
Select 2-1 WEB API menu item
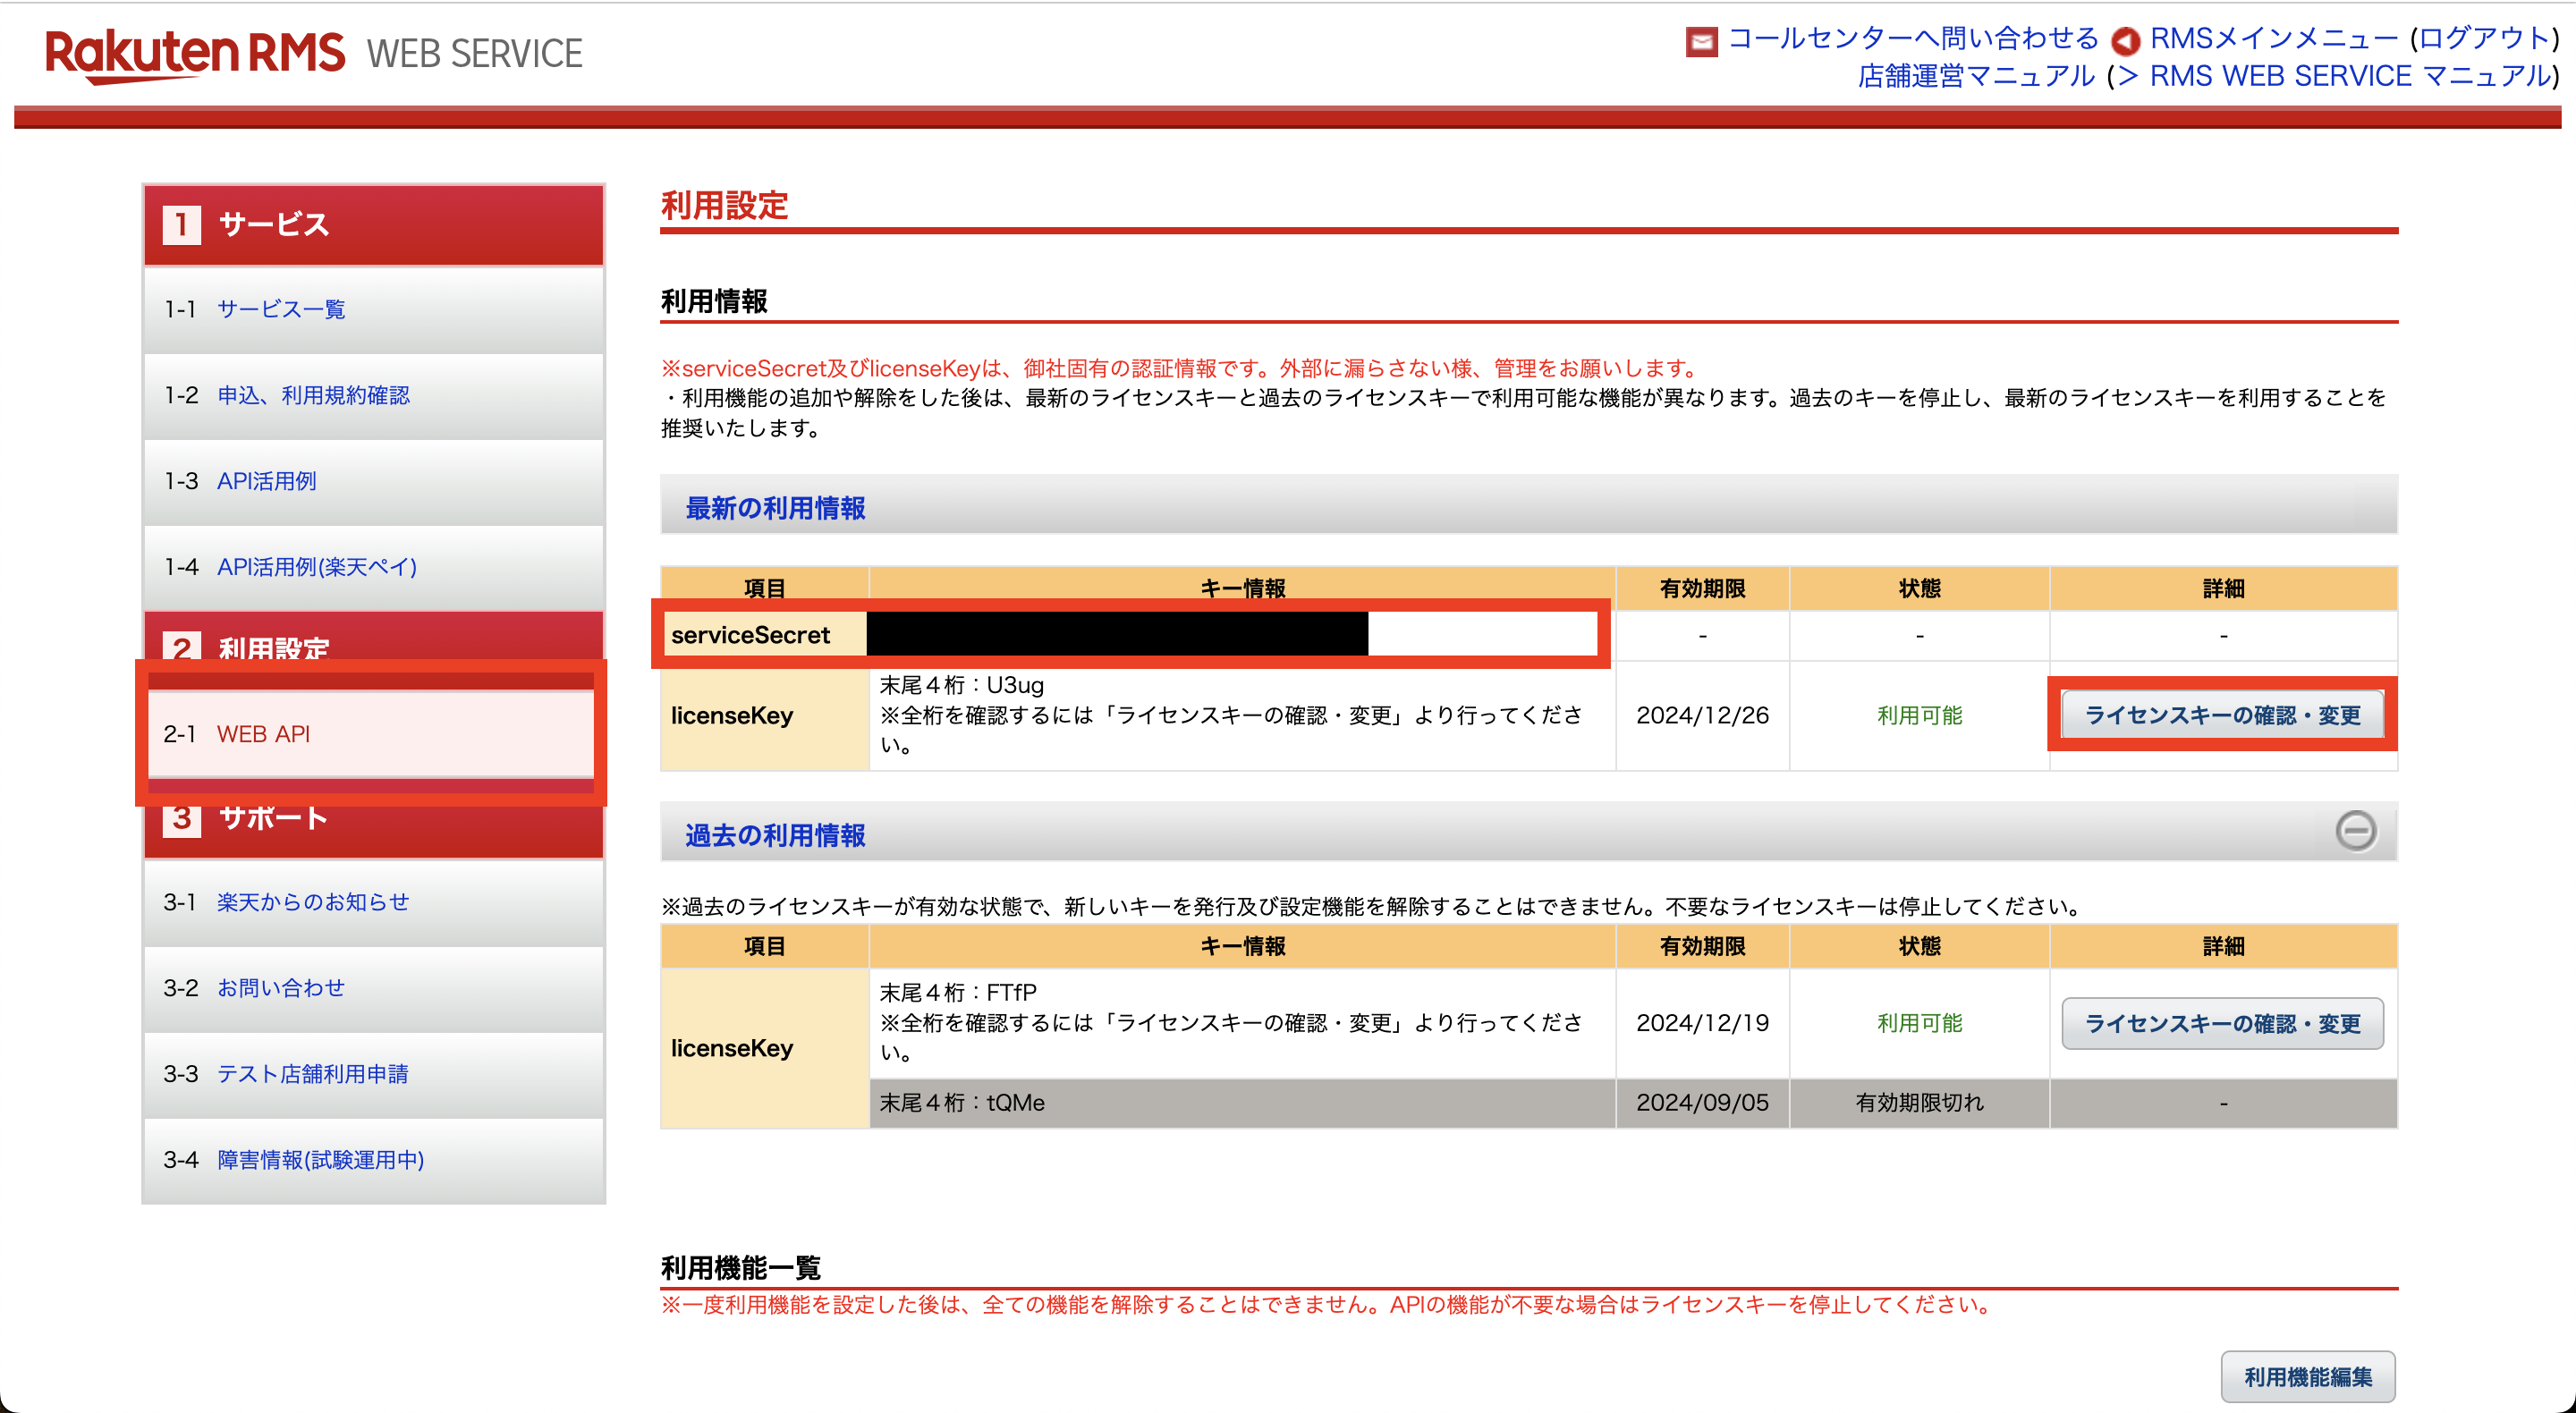pyautogui.click(x=263, y=734)
